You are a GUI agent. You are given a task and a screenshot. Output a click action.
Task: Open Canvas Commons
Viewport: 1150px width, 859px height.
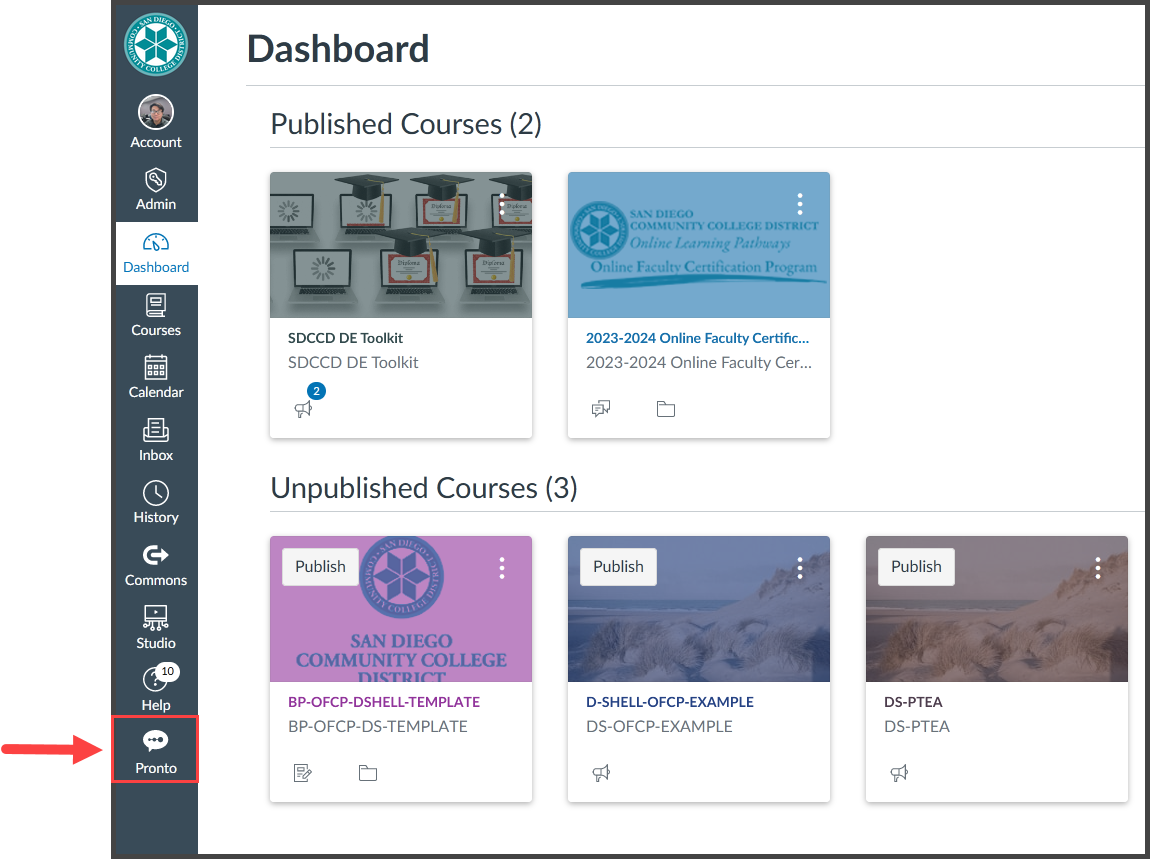click(x=155, y=565)
